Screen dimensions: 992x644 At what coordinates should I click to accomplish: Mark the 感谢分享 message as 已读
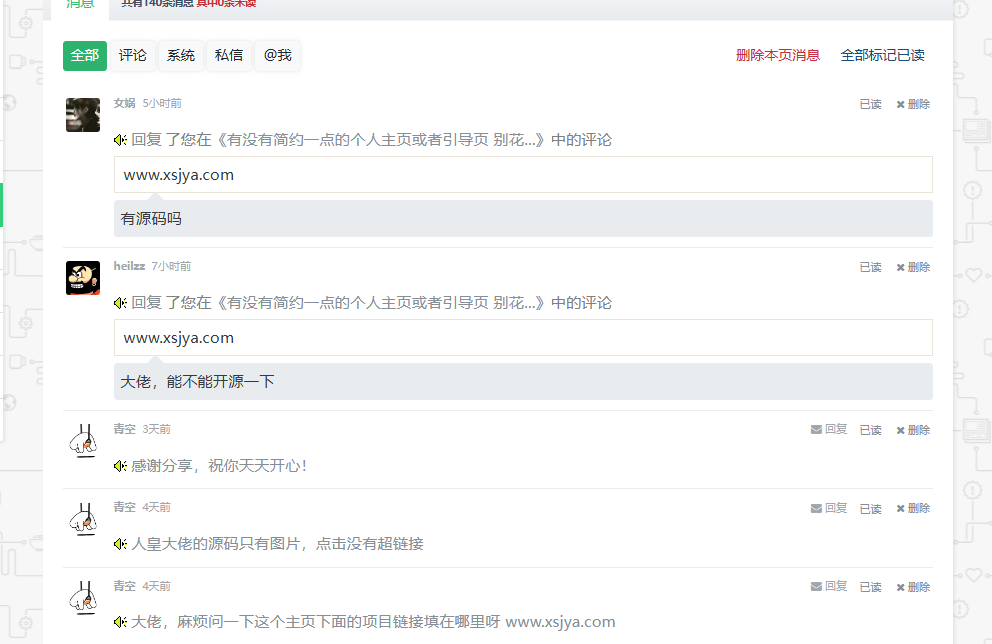point(869,429)
